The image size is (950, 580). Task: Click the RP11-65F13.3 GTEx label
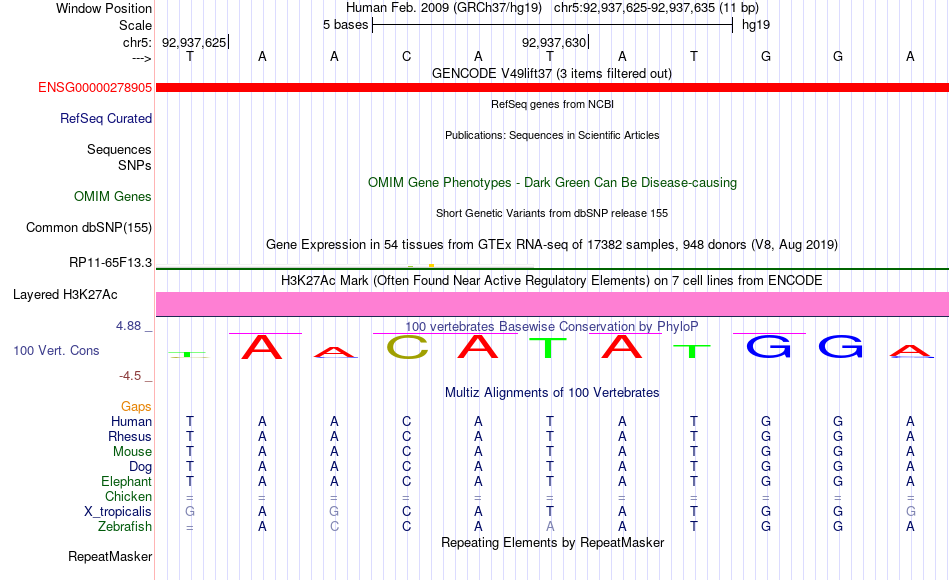pyautogui.click(x=110, y=263)
